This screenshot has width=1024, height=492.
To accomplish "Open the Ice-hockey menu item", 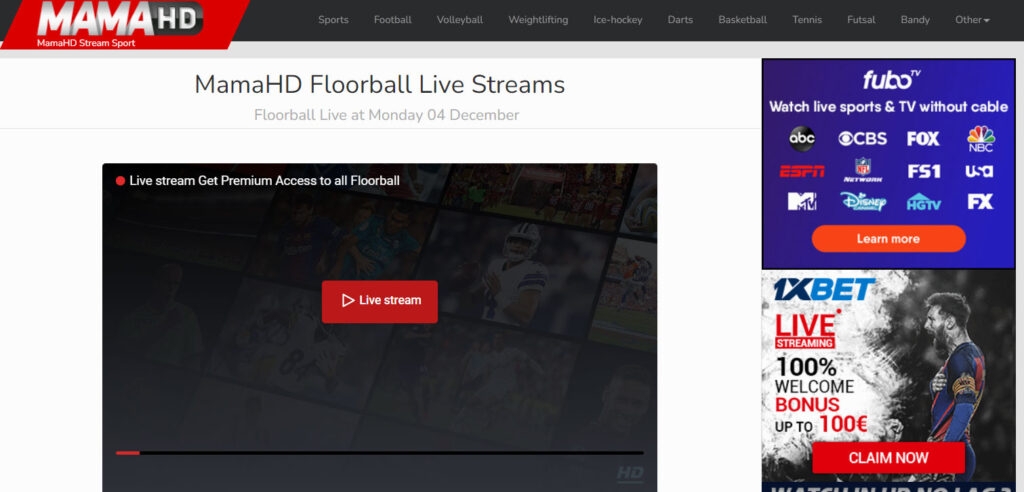I will pyautogui.click(x=617, y=20).
